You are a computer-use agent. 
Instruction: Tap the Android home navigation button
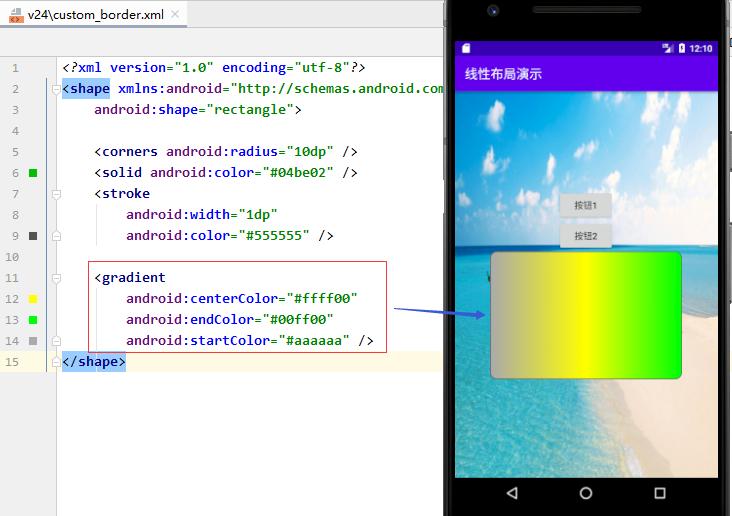pyautogui.click(x=586, y=493)
